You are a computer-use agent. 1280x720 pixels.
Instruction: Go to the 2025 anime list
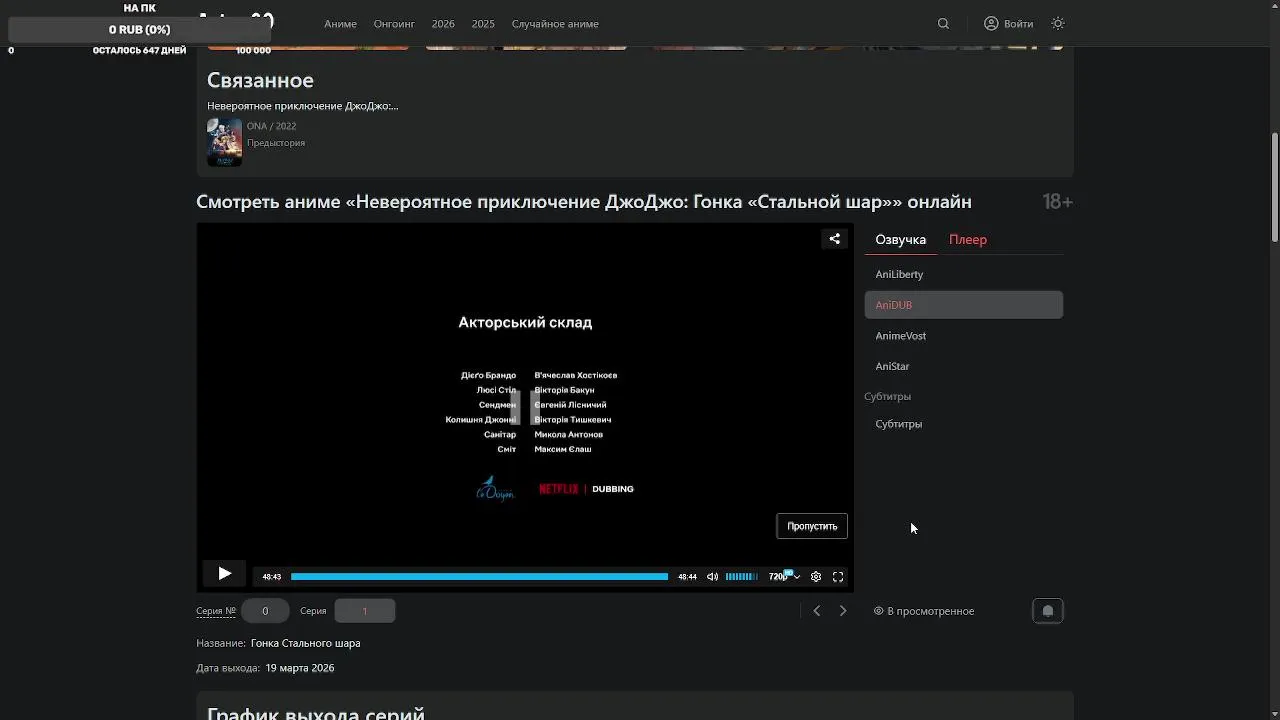pos(483,24)
